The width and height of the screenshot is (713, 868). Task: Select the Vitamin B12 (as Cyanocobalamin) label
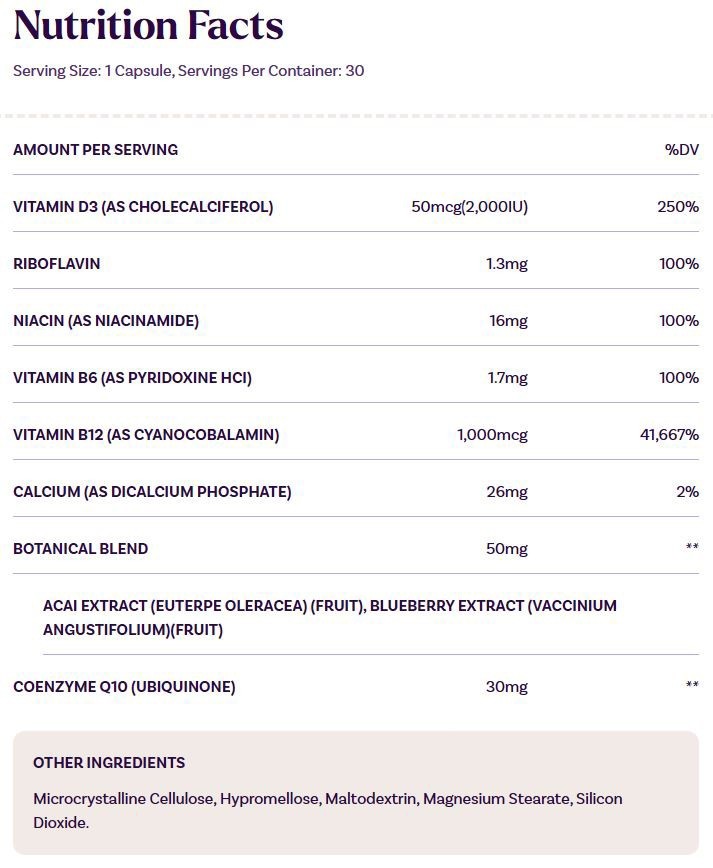click(146, 435)
